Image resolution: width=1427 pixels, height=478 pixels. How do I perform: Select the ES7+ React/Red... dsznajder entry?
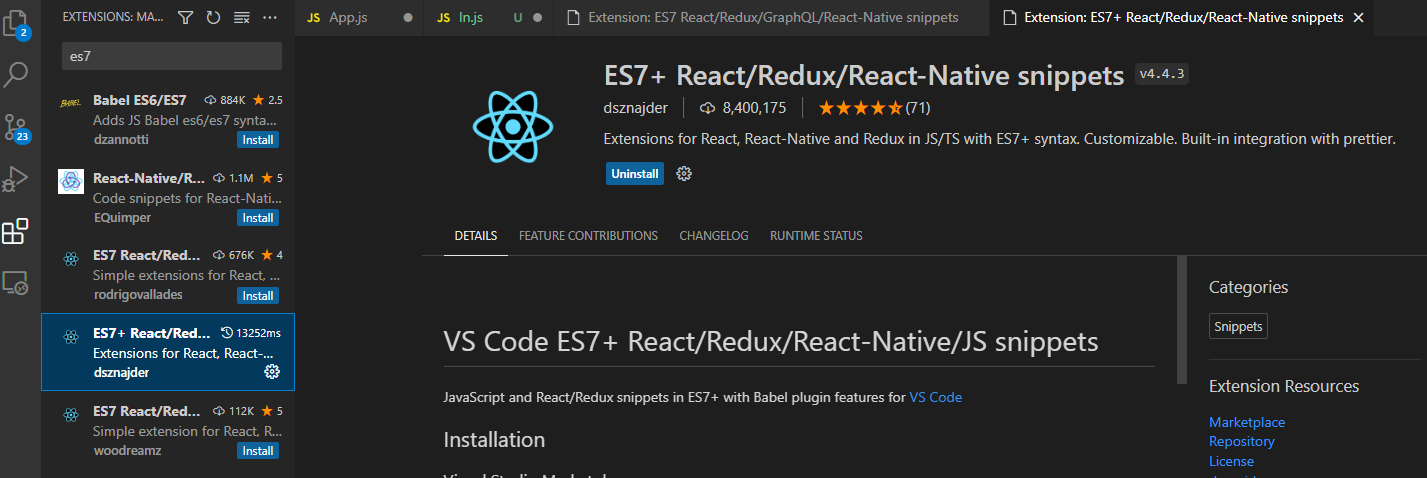pos(168,352)
